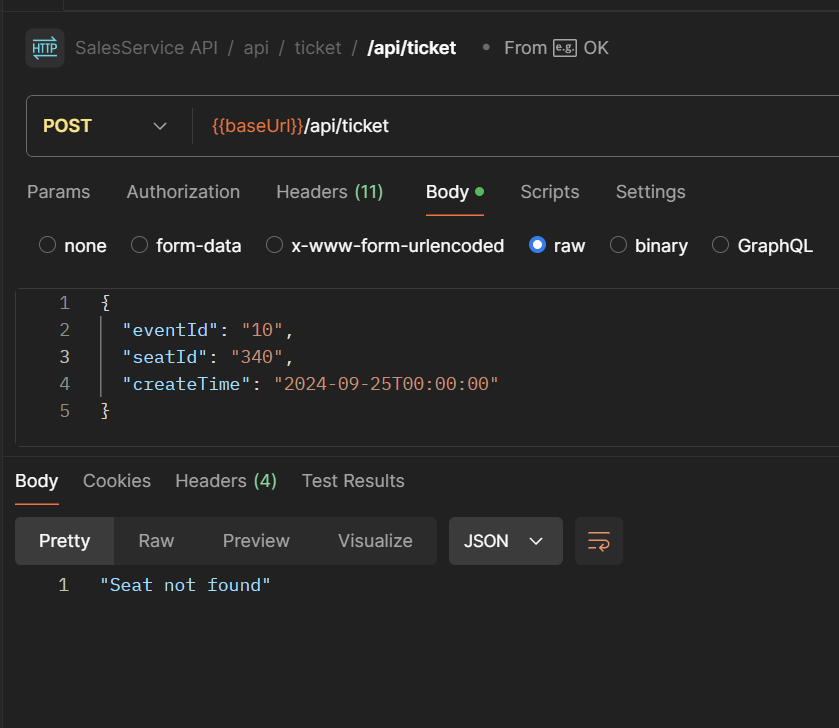Switch to the Scripts tab
Viewport: 839px width, 728px height.
point(549,192)
